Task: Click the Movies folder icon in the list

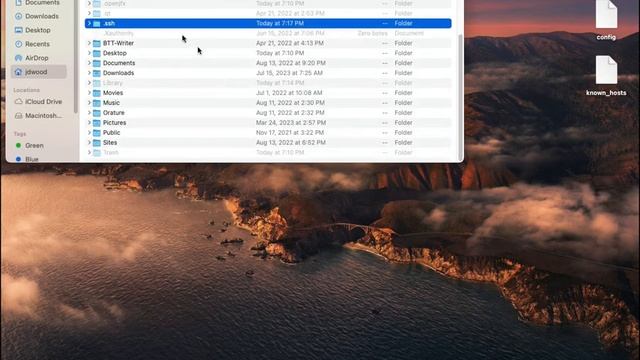Action: [97, 93]
